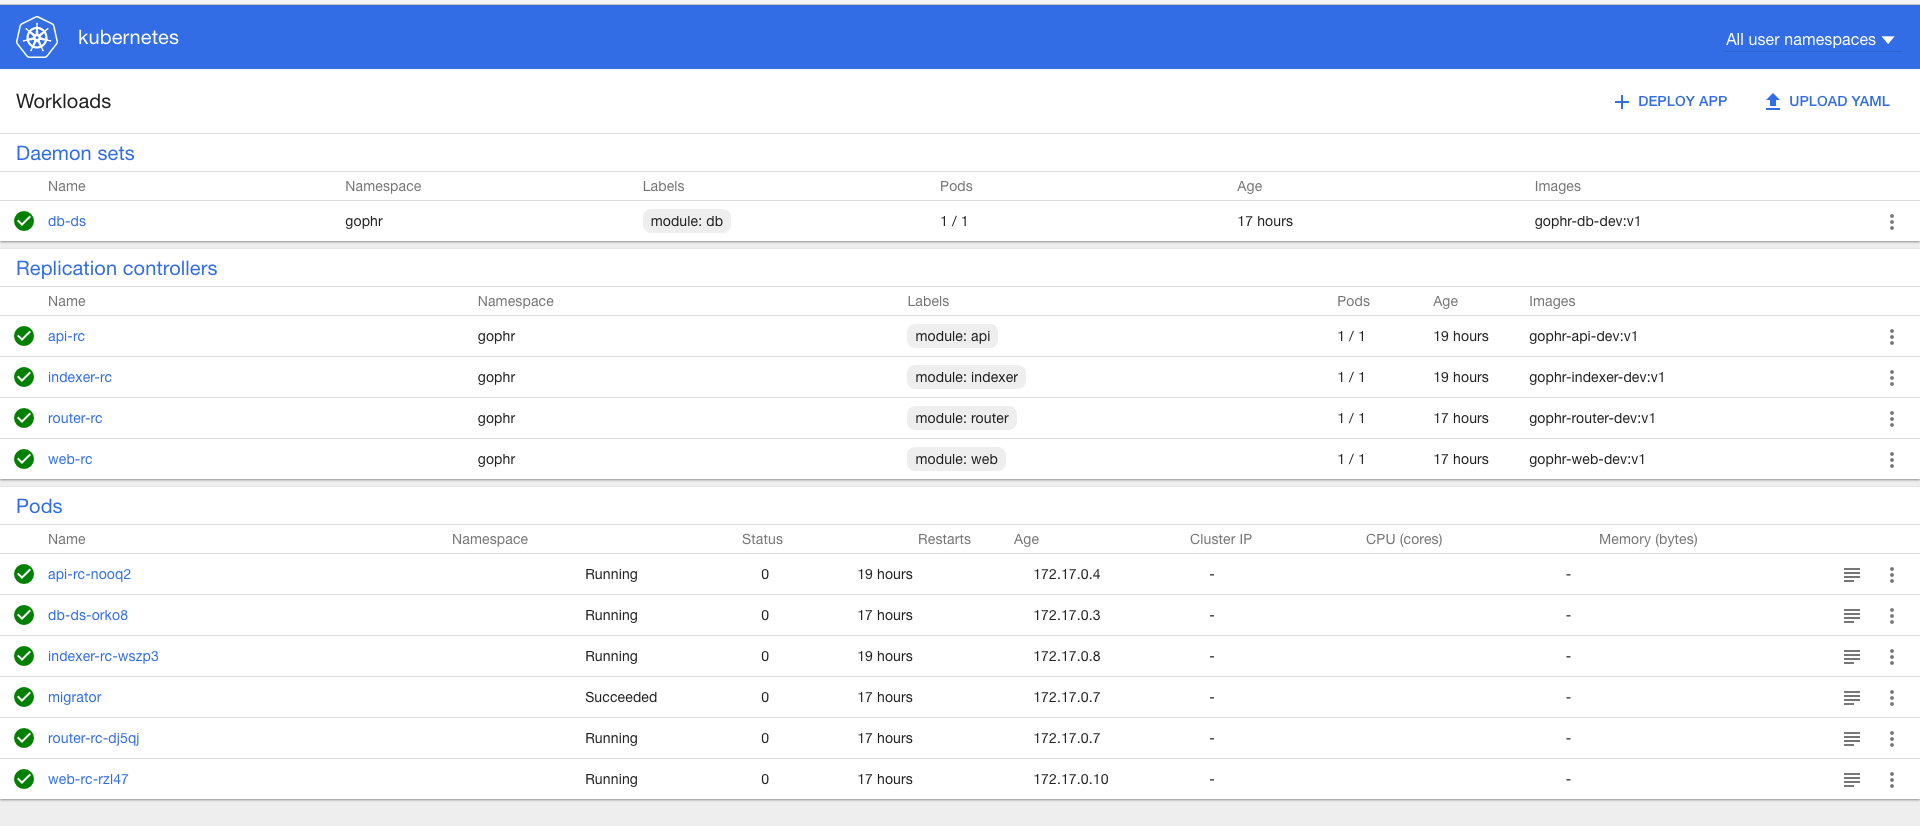Image resolution: width=1920 pixels, height=826 pixels.
Task: Click the status check icon beside indexer-rc
Action: [x=24, y=377]
